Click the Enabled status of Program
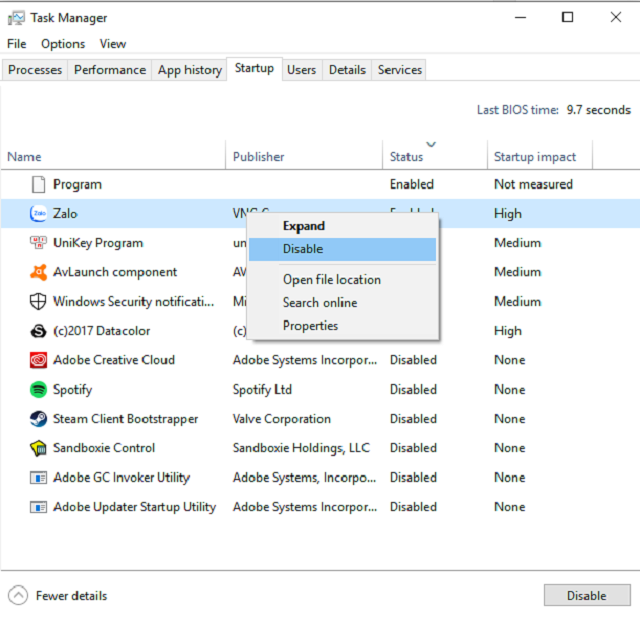 pyautogui.click(x=412, y=184)
